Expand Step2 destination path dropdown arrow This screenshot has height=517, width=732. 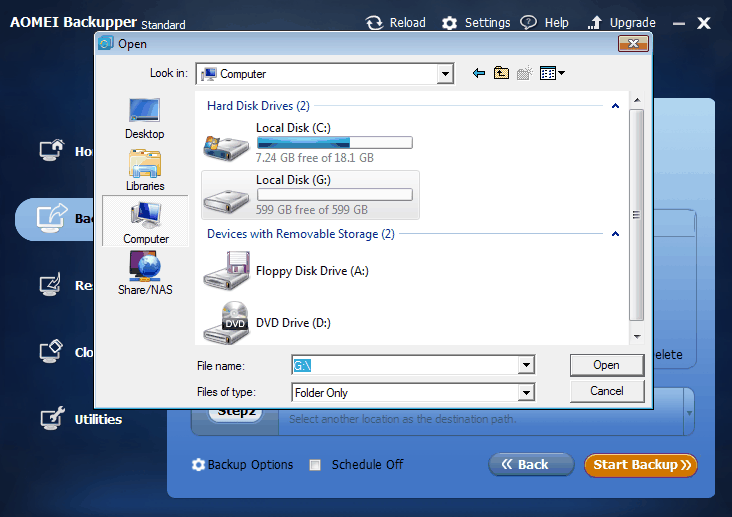[x=690, y=413]
